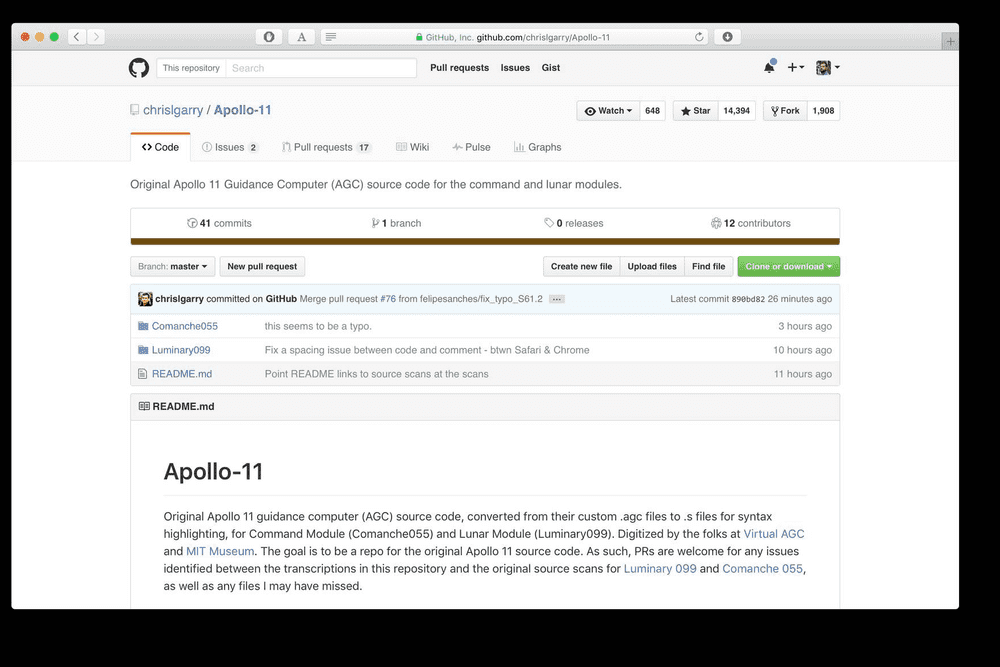Open the Luminary099 folder name link
Viewport: 1000px width, 667px height.
click(x=180, y=350)
